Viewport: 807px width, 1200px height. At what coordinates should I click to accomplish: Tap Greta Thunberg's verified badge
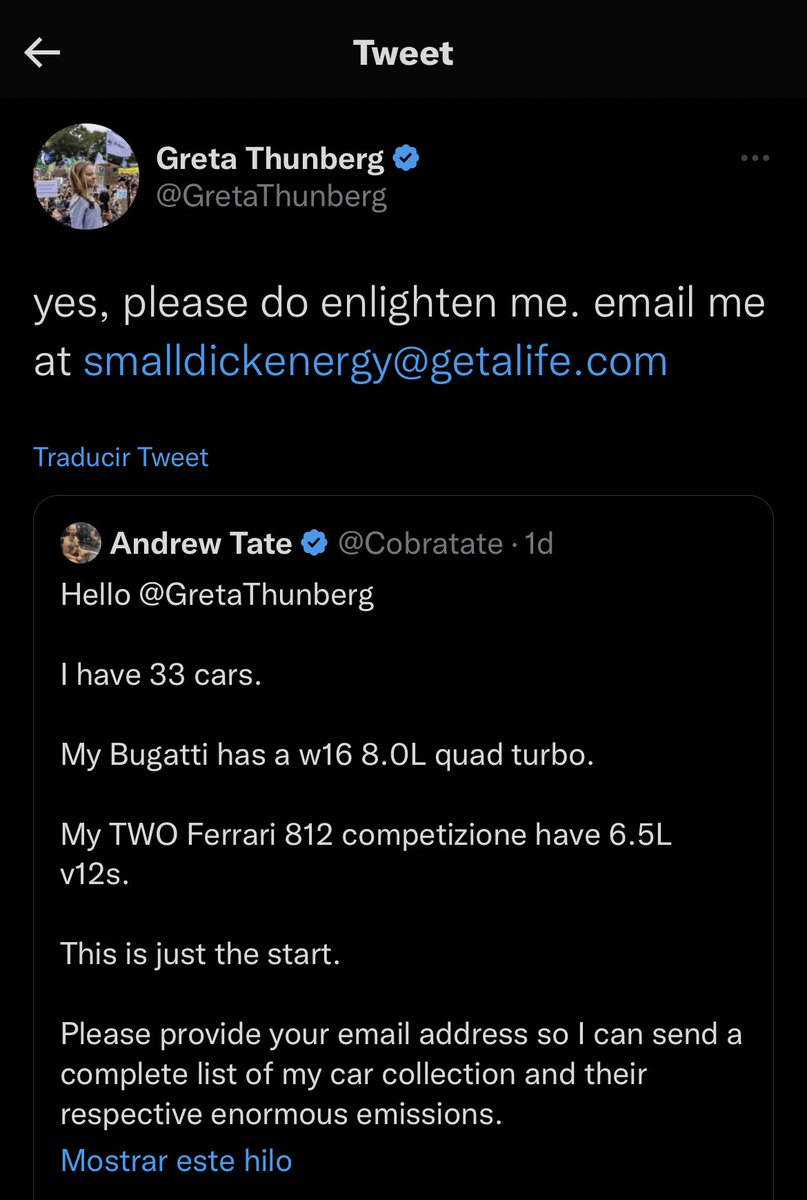405,158
